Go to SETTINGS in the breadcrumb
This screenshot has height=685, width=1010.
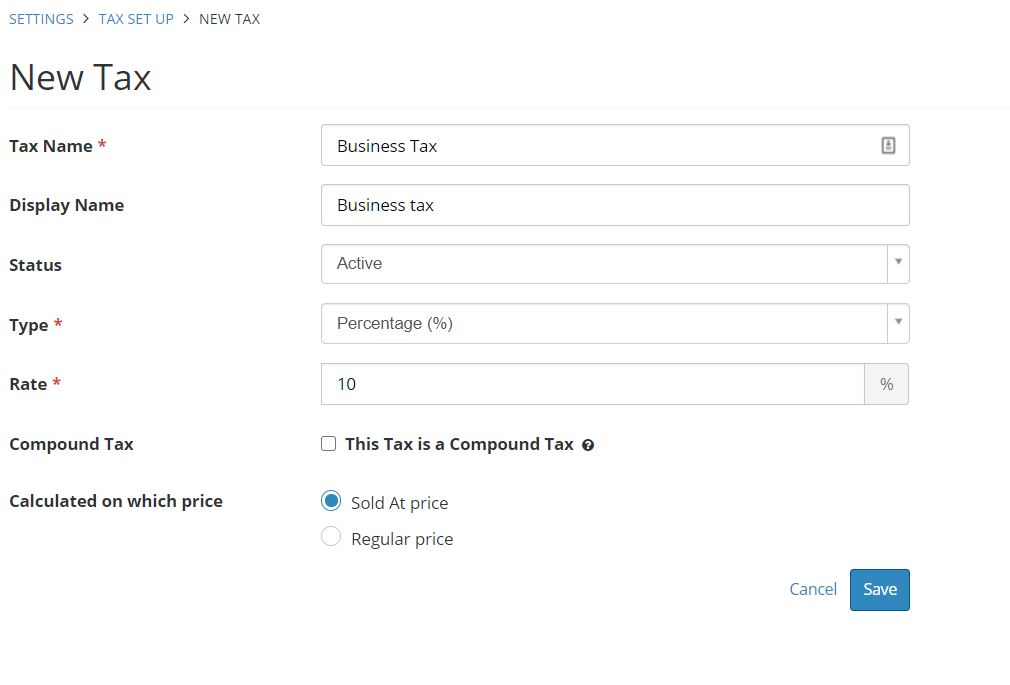41,19
